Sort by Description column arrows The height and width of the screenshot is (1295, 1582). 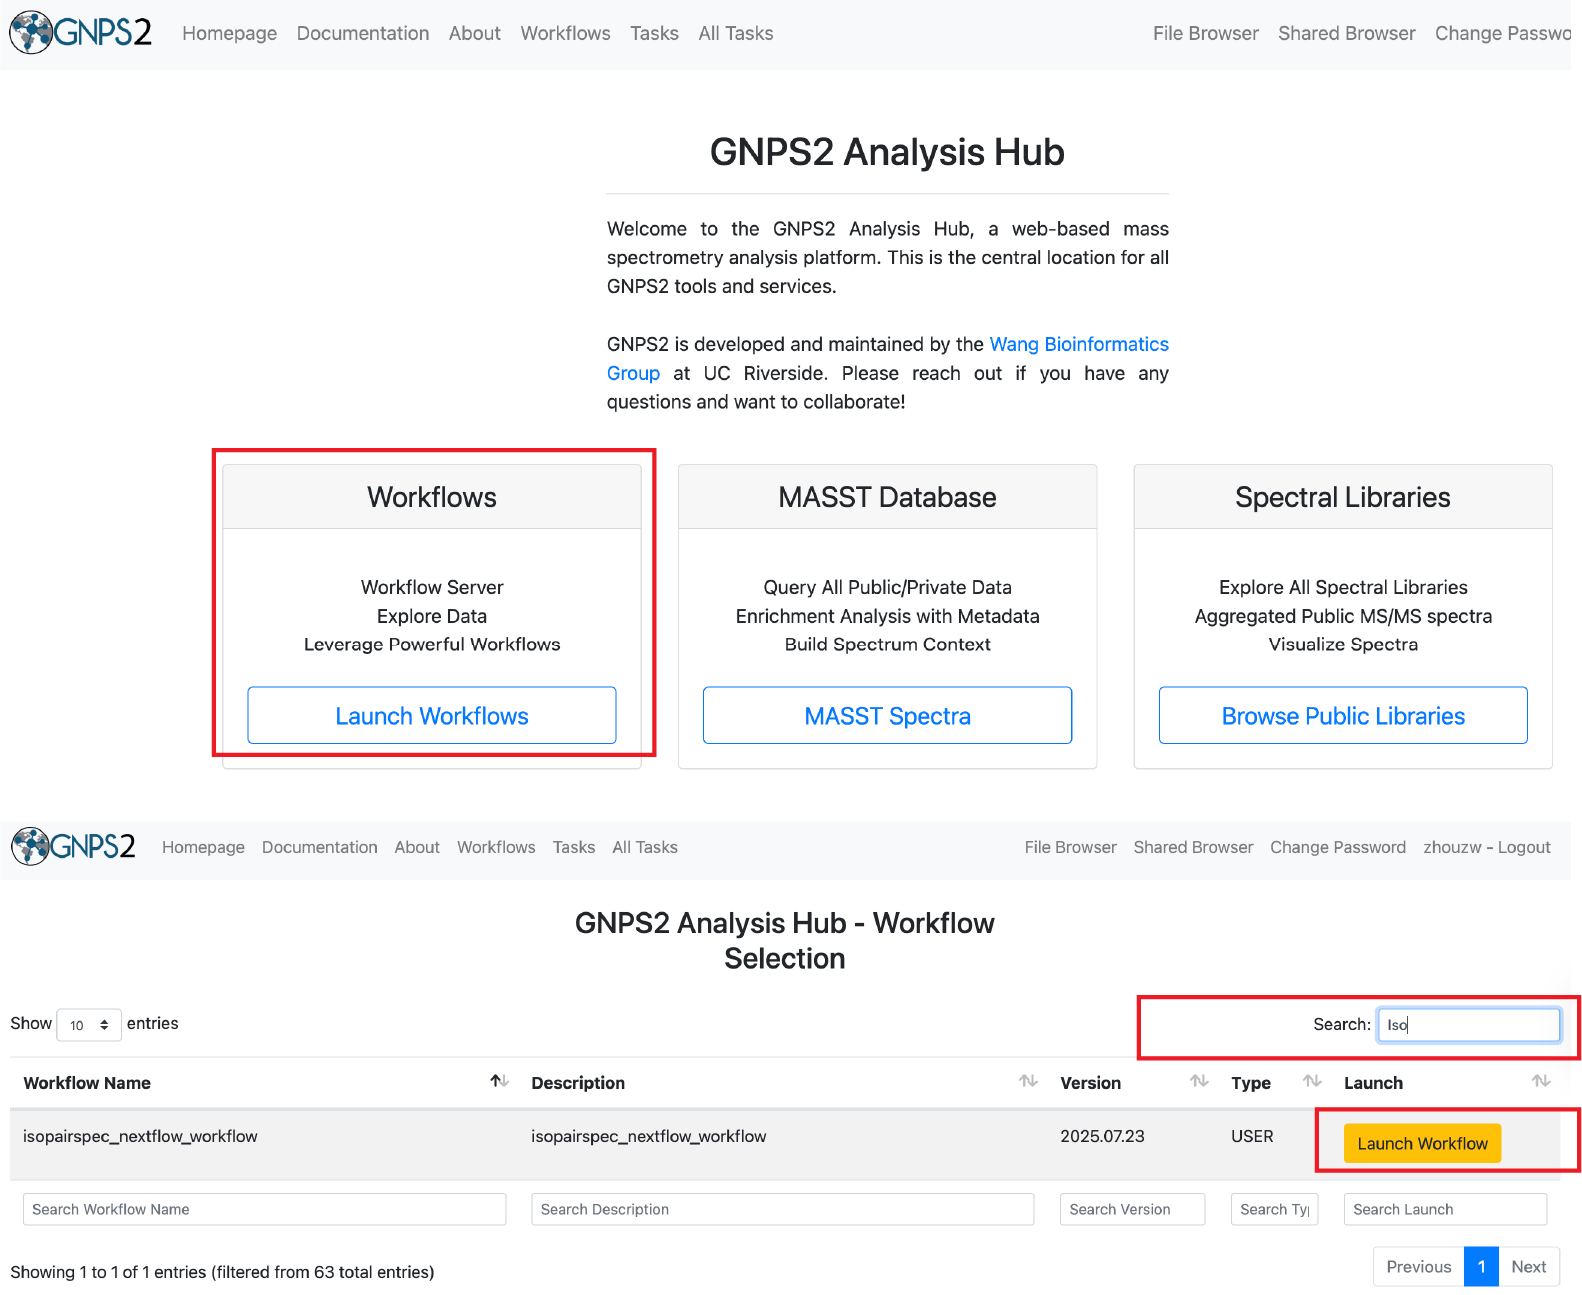pyautogui.click(x=1028, y=1082)
